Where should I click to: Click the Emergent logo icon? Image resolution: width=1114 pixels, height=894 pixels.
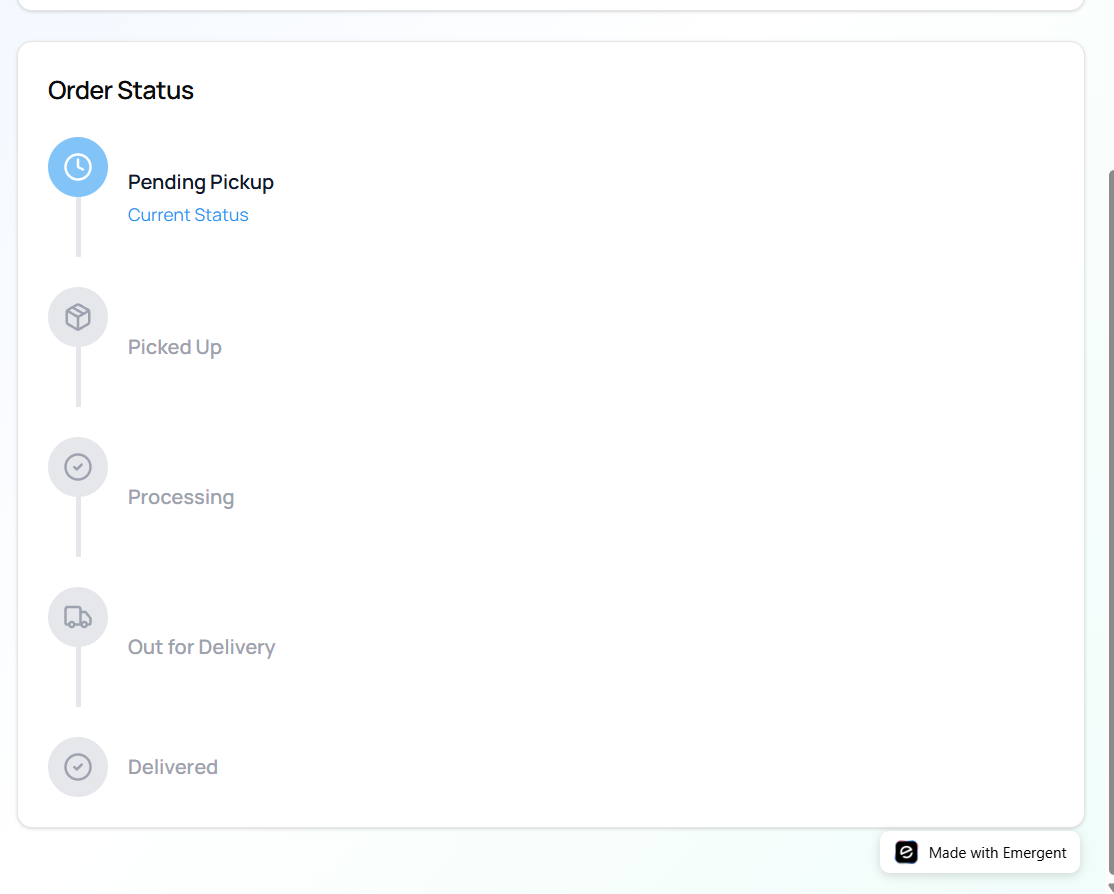coord(905,852)
